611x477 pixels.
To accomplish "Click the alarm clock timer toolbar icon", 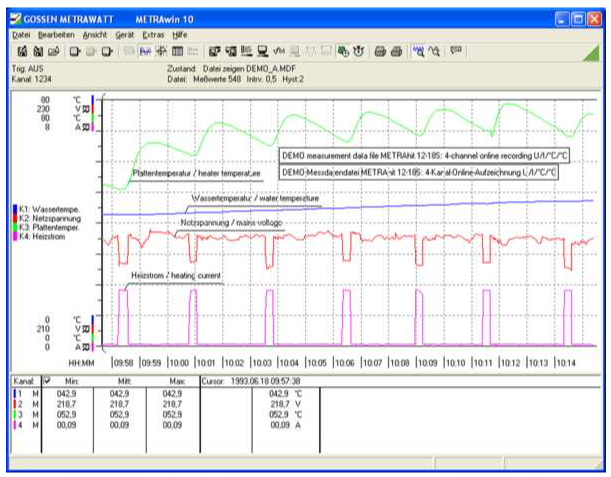I will point(358,51).
